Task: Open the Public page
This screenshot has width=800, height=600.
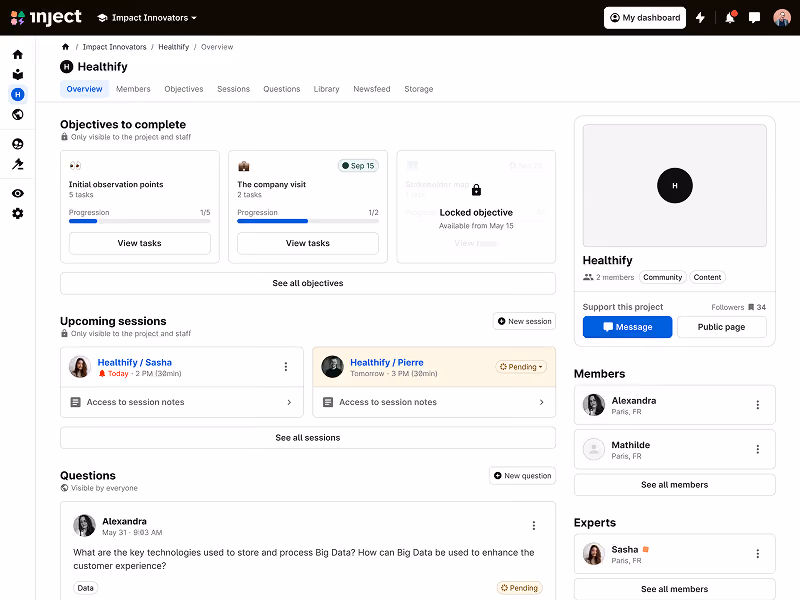Action: coord(721,327)
